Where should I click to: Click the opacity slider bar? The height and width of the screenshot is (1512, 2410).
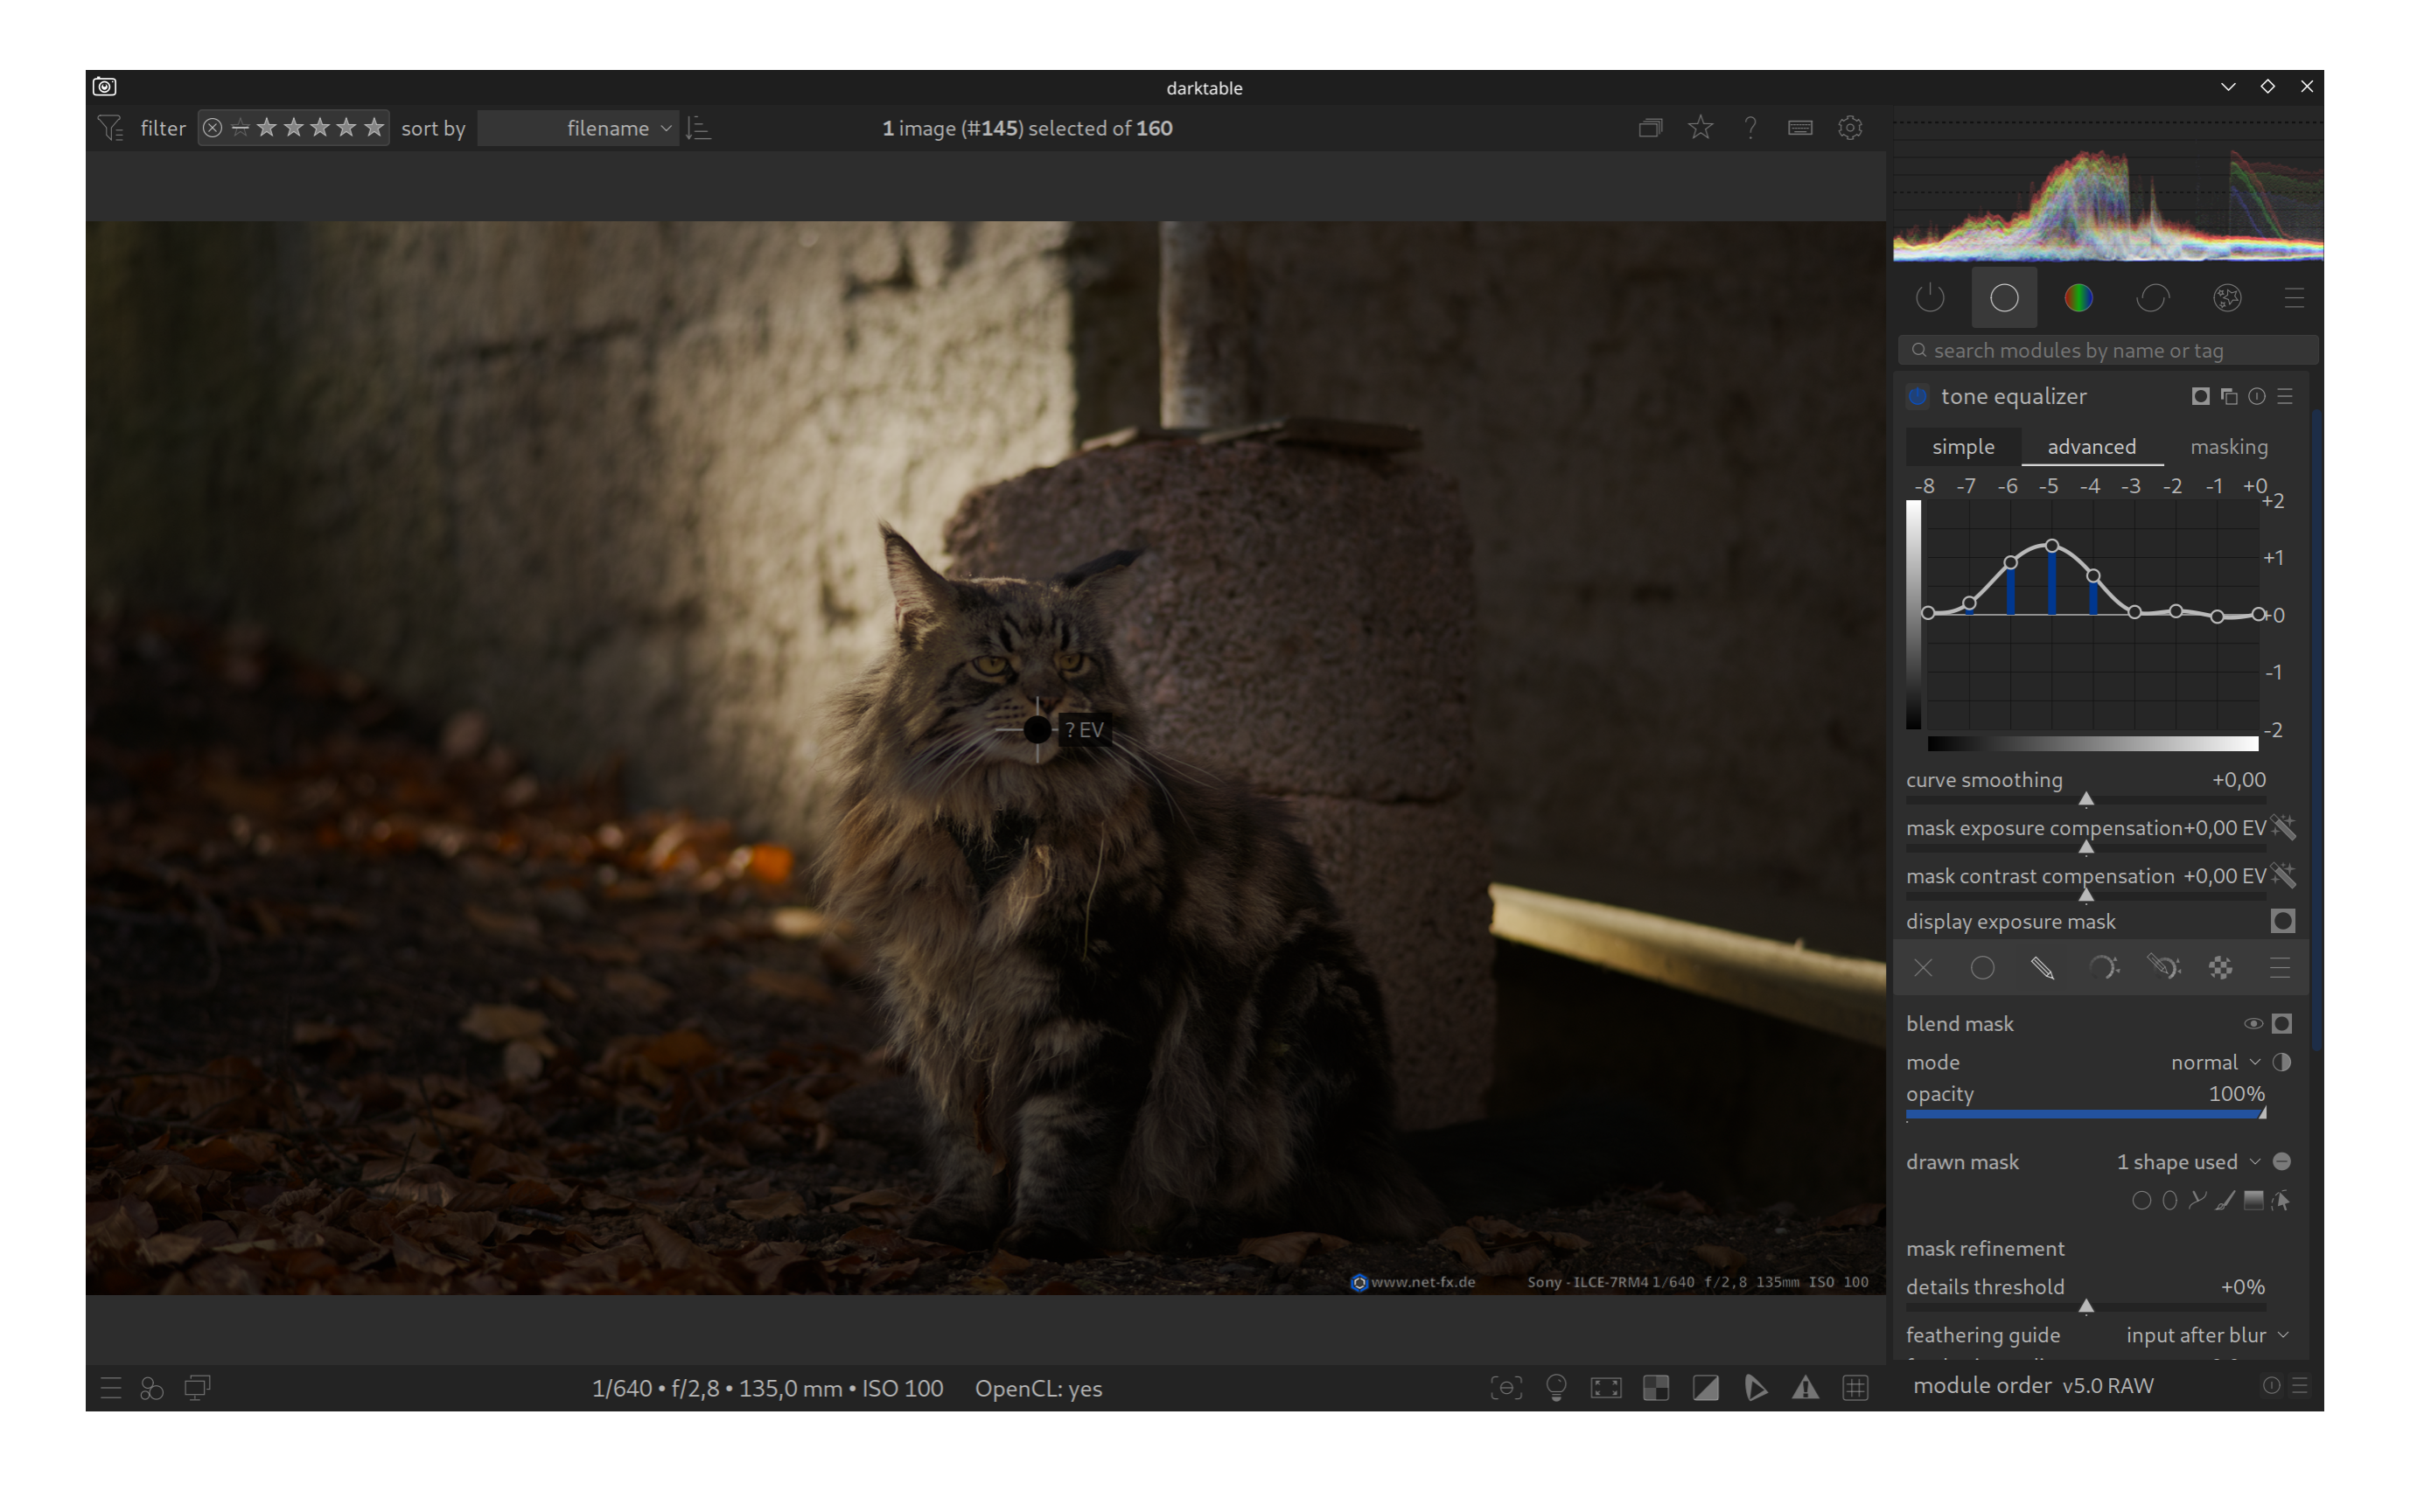pyautogui.click(x=2084, y=1113)
